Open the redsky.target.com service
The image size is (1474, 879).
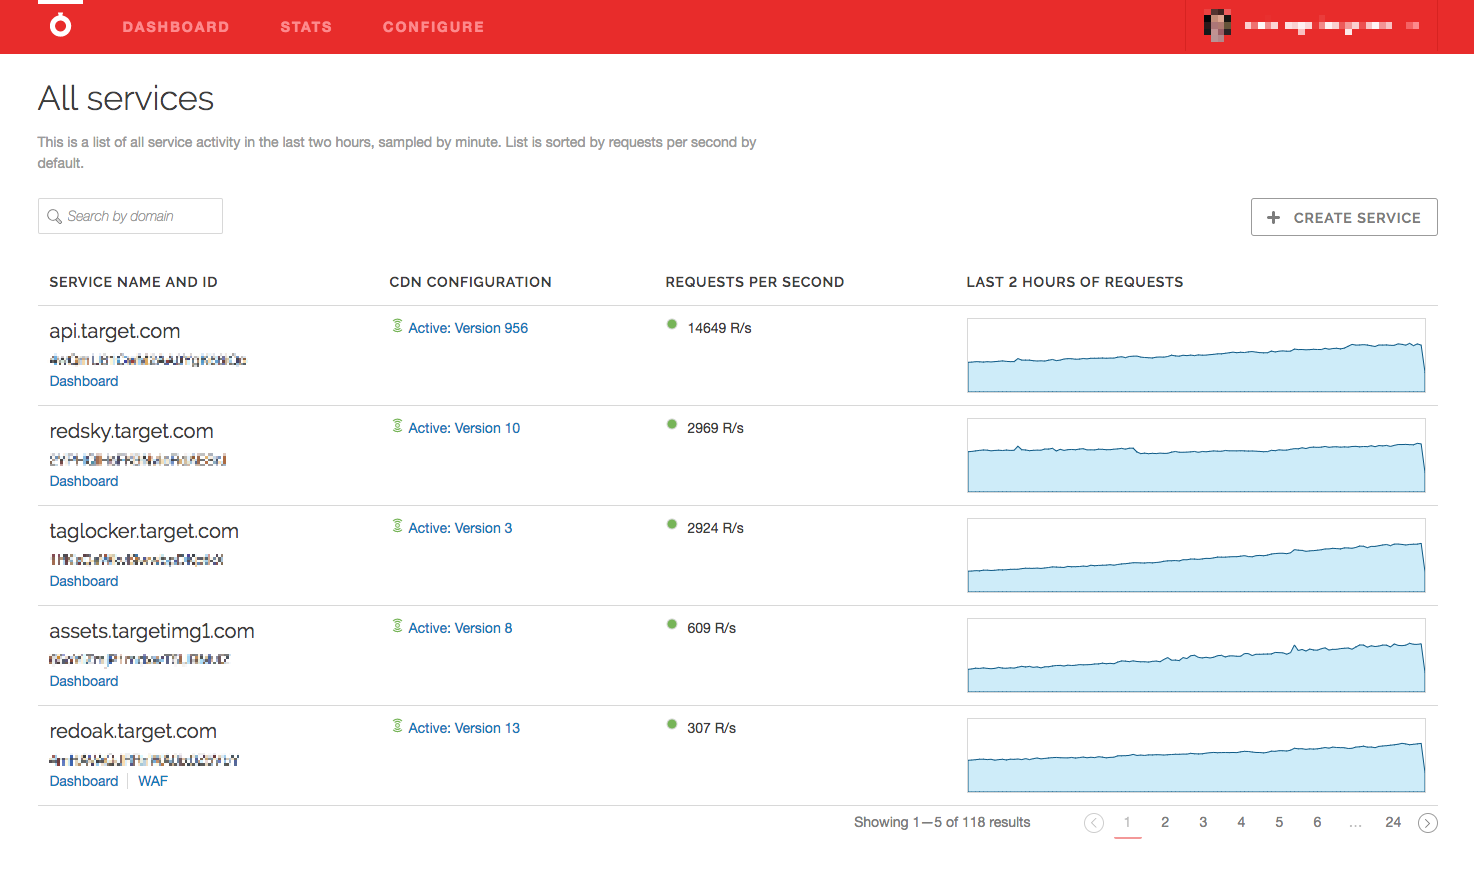coord(131,431)
